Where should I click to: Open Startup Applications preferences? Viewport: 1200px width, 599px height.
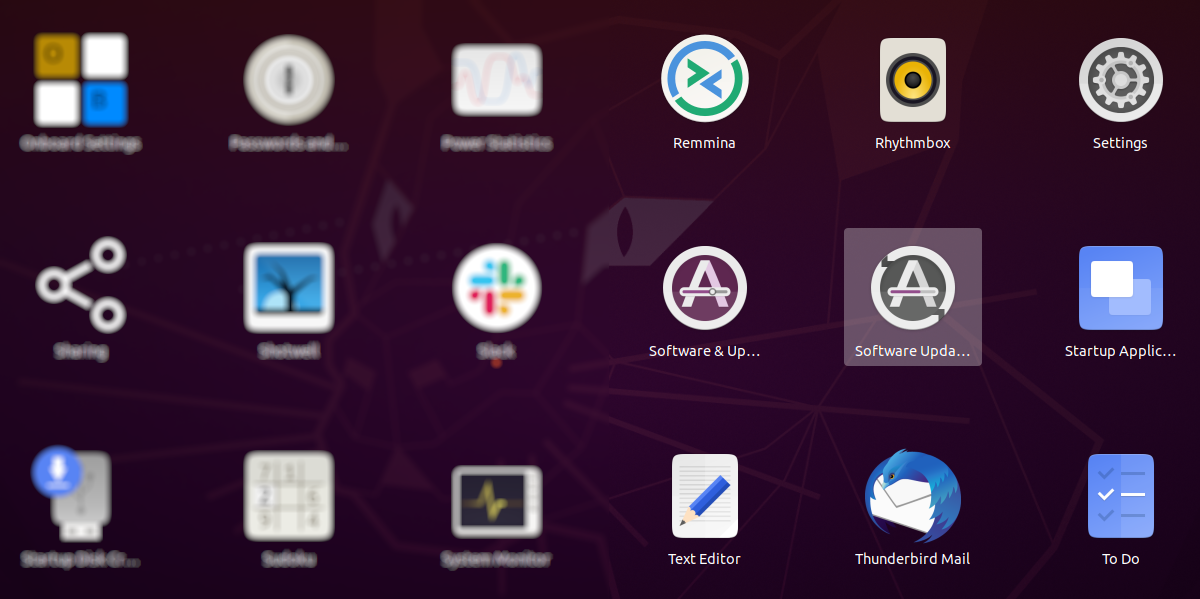[x=1120, y=287]
